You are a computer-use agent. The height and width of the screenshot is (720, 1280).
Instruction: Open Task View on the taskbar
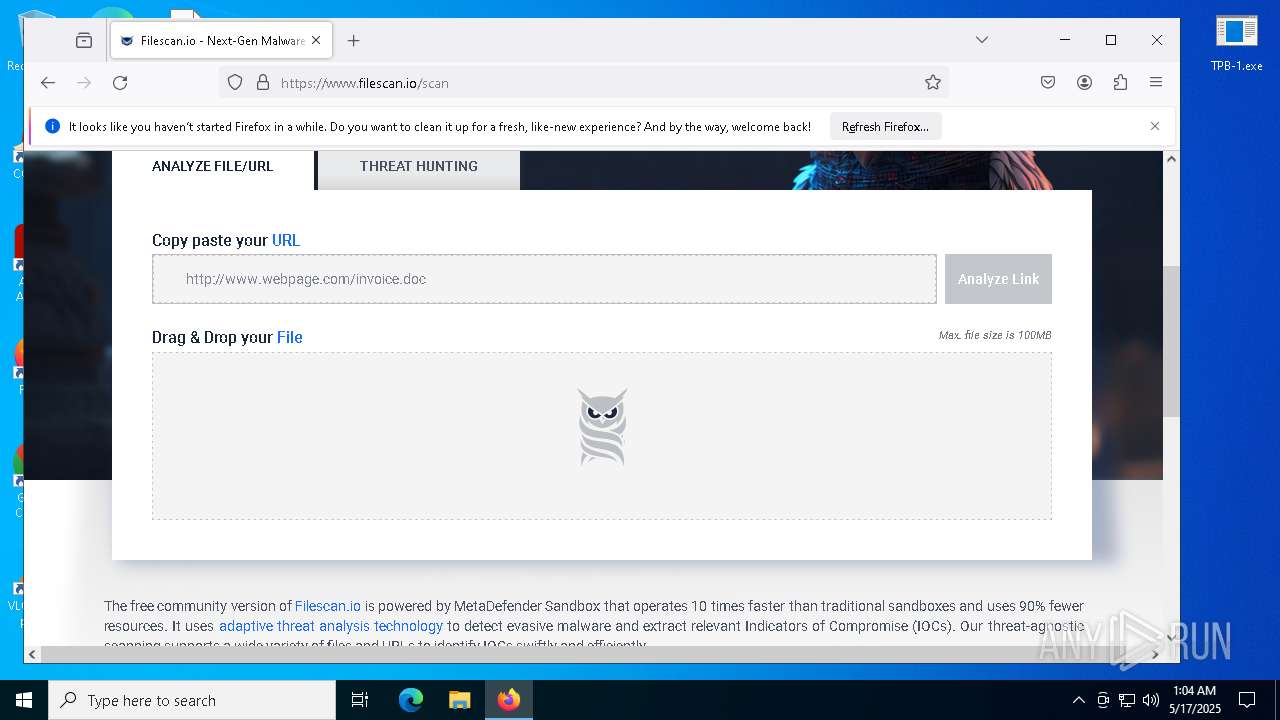point(360,700)
